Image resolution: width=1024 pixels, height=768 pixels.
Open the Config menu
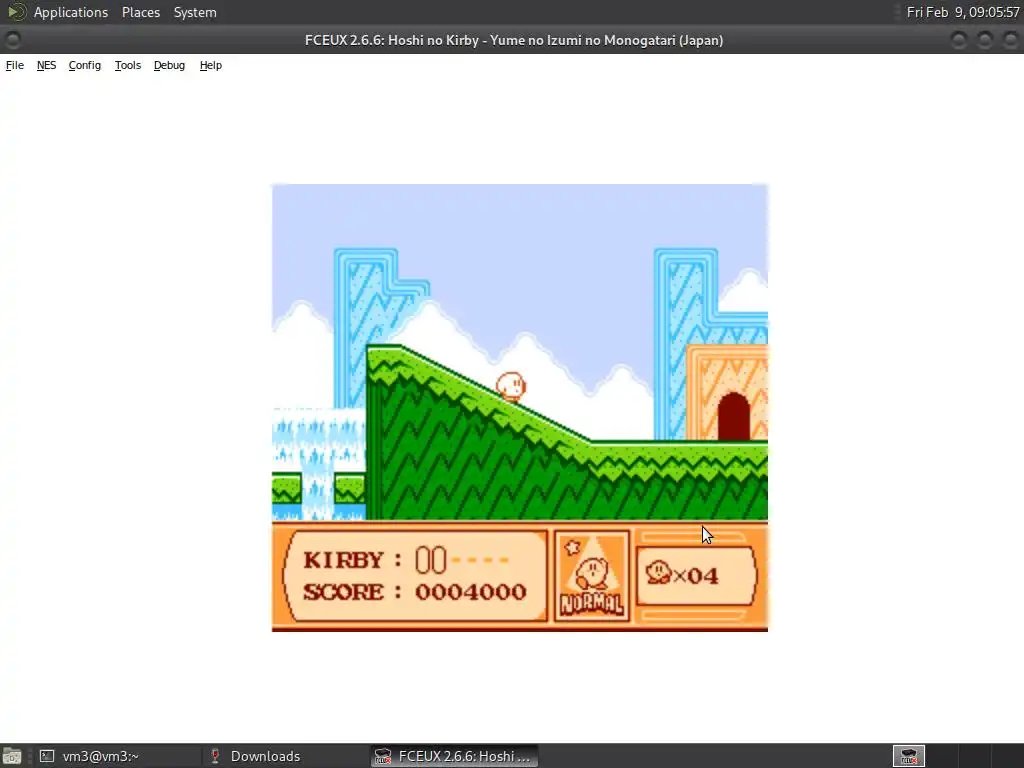point(85,65)
